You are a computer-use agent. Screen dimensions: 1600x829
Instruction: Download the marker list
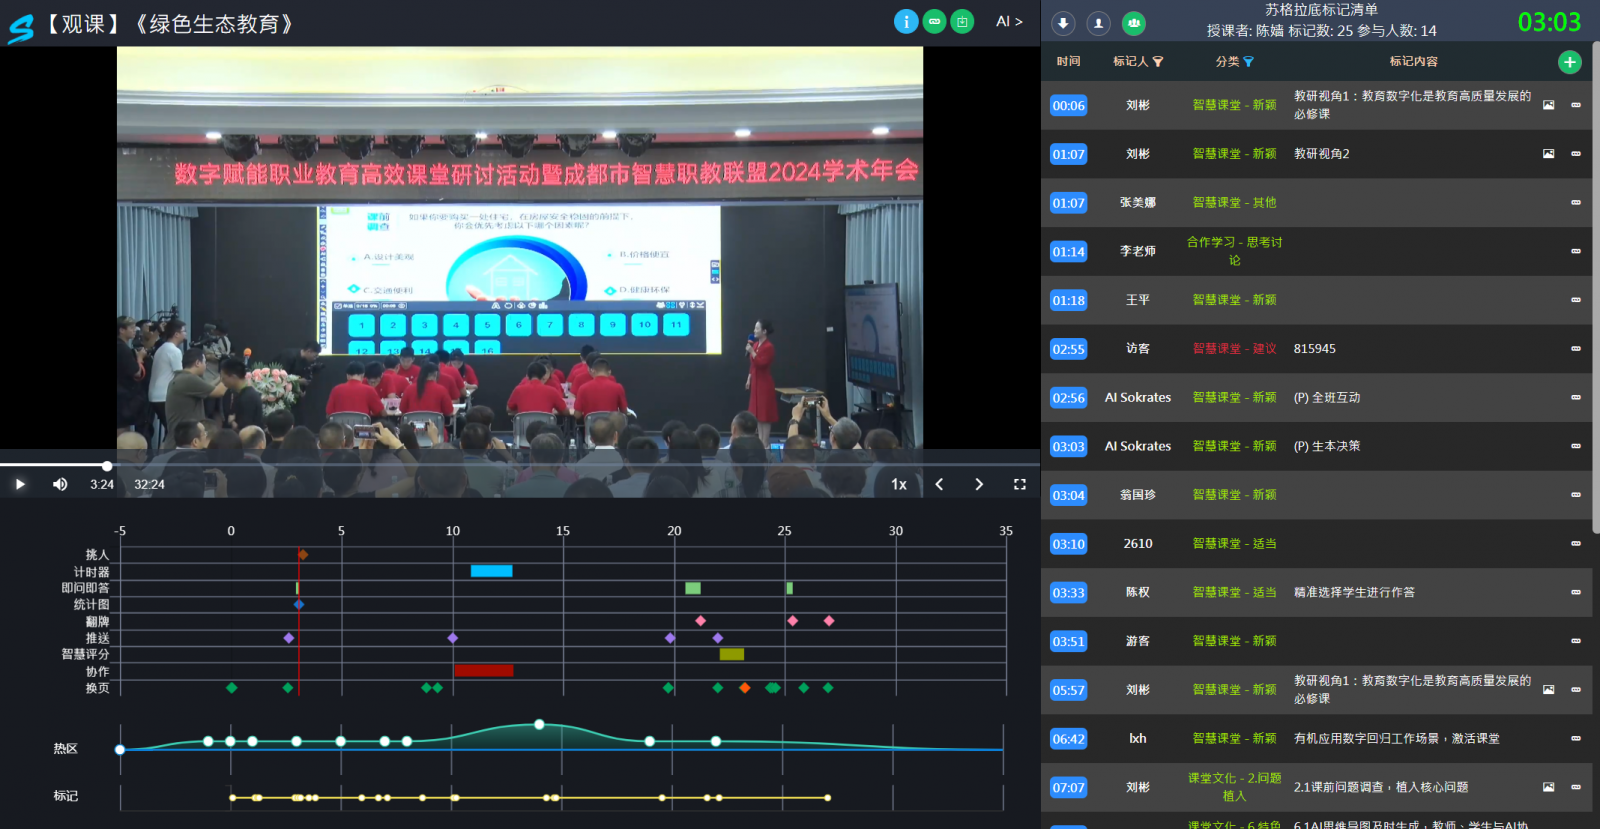pyautogui.click(x=1063, y=23)
